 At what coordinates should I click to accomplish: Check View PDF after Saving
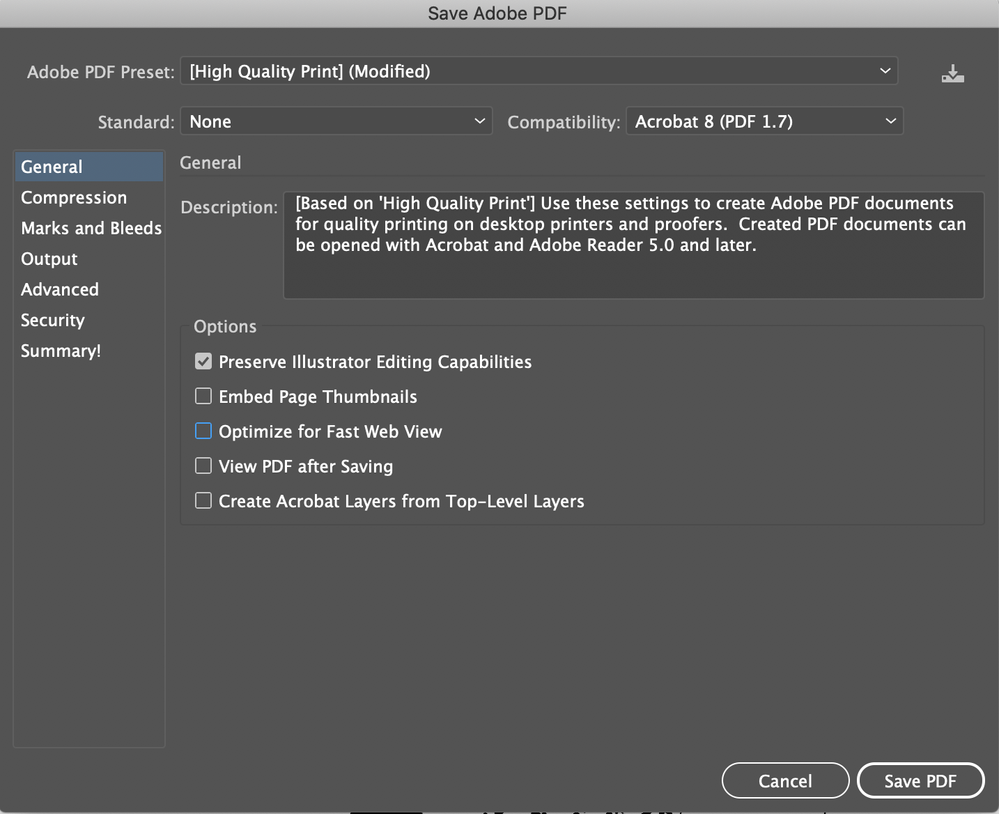[x=203, y=466]
